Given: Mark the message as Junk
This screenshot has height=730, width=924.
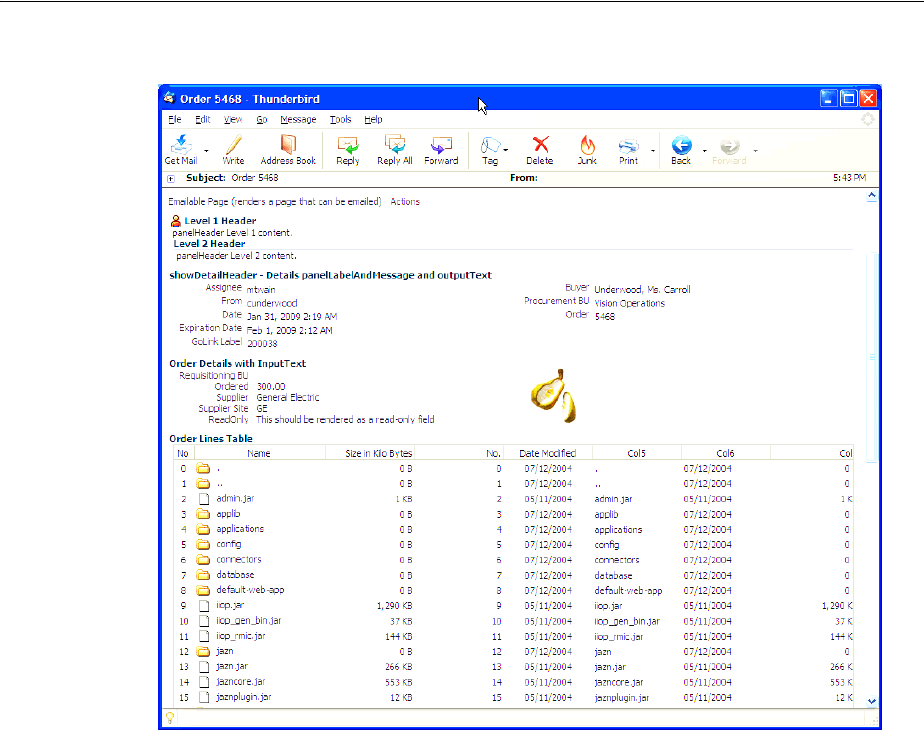Looking at the screenshot, I should (x=587, y=145).
